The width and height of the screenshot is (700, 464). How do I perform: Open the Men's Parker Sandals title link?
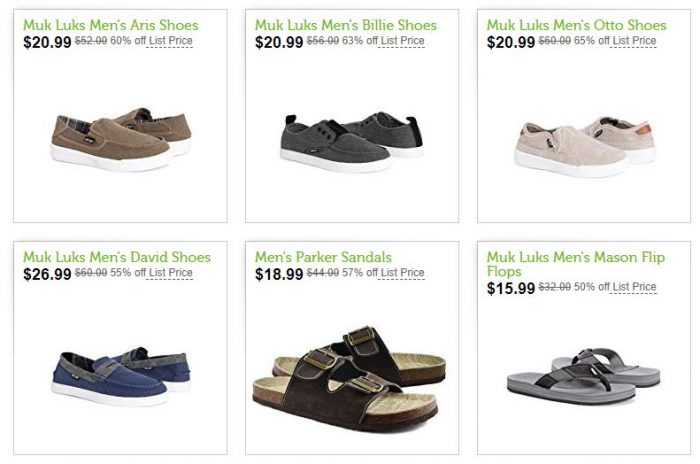click(x=323, y=257)
